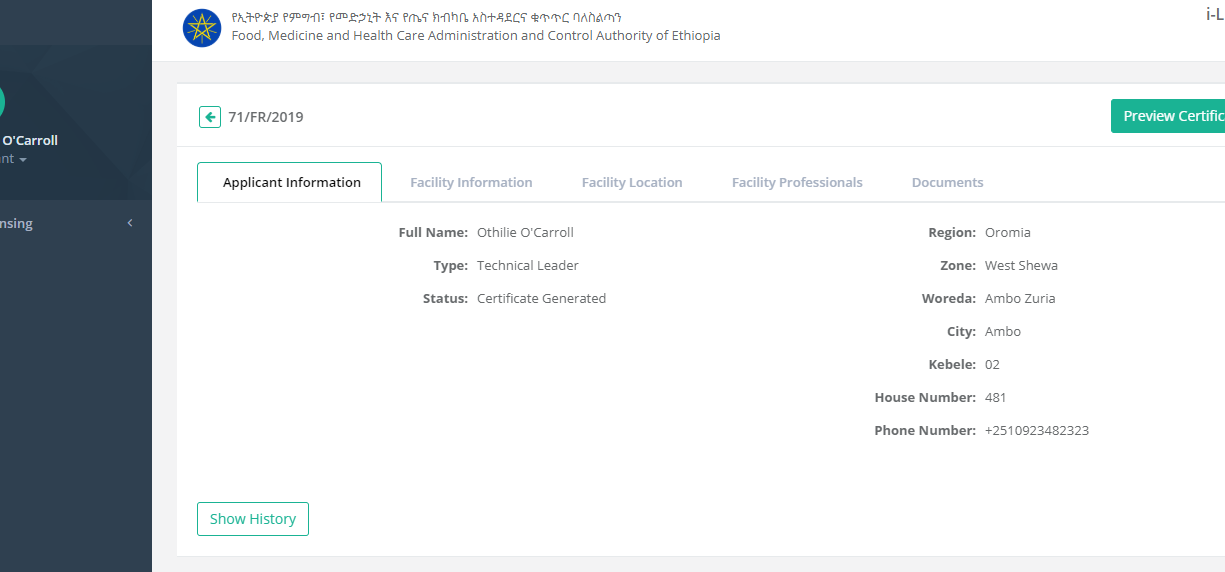Click the Oromia region value
The height and width of the screenshot is (572, 1225).
(1007, 232)
